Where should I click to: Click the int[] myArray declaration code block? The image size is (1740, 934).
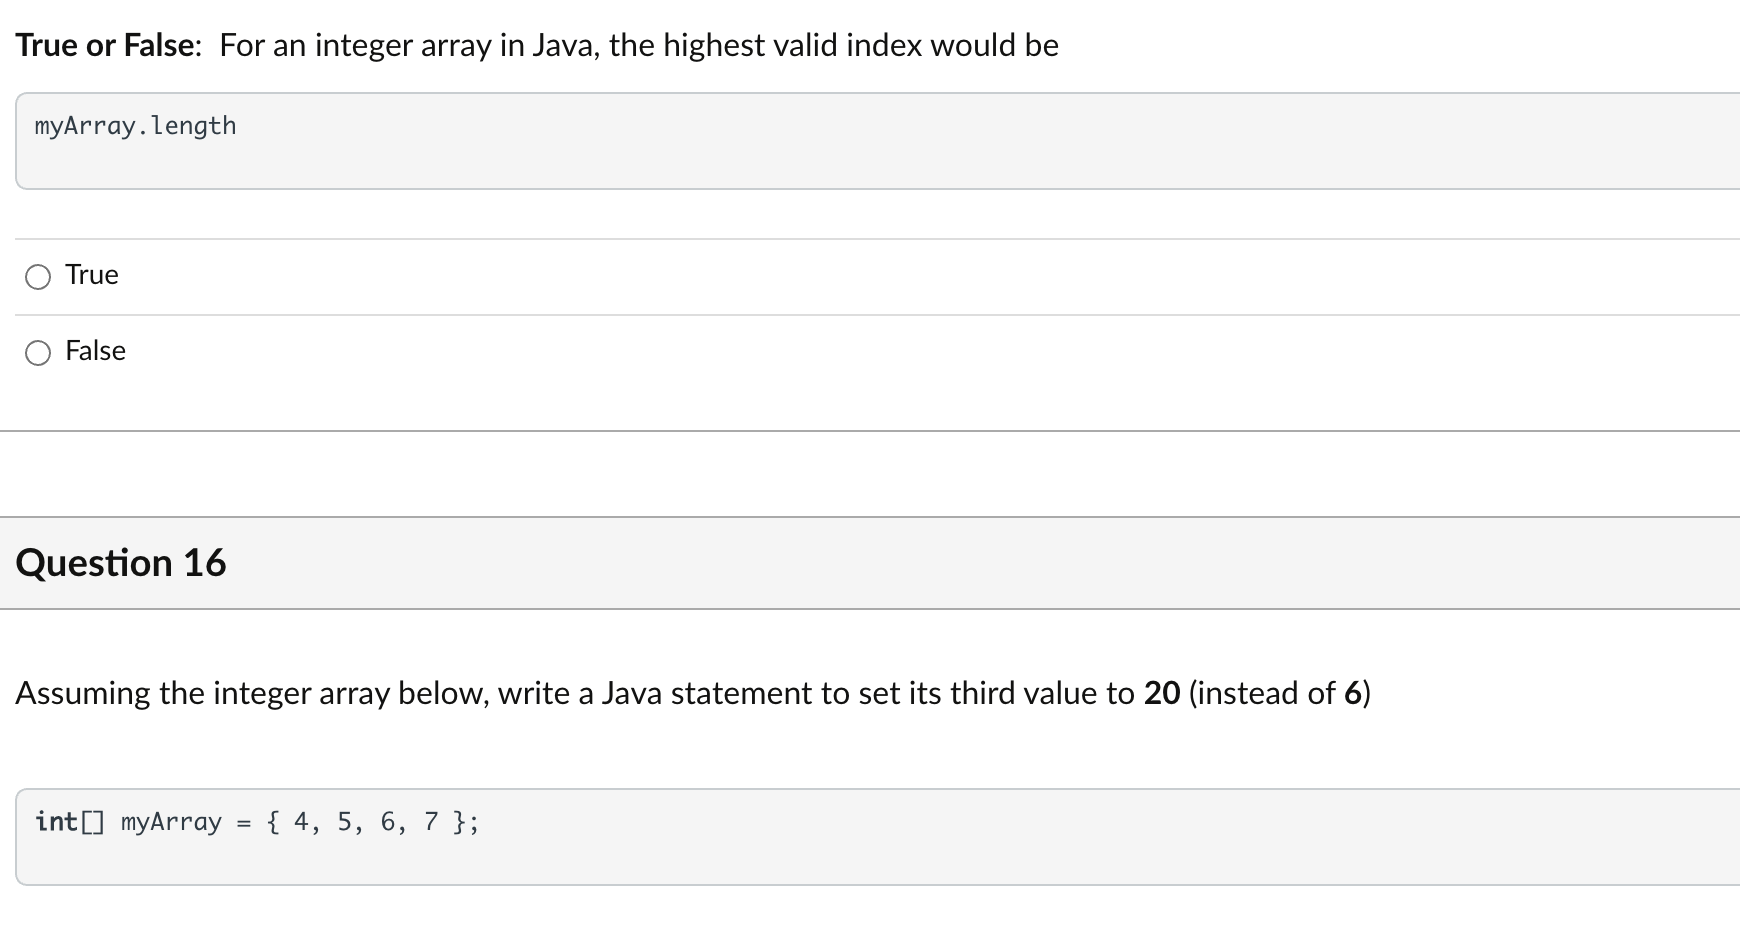point(255,821)
